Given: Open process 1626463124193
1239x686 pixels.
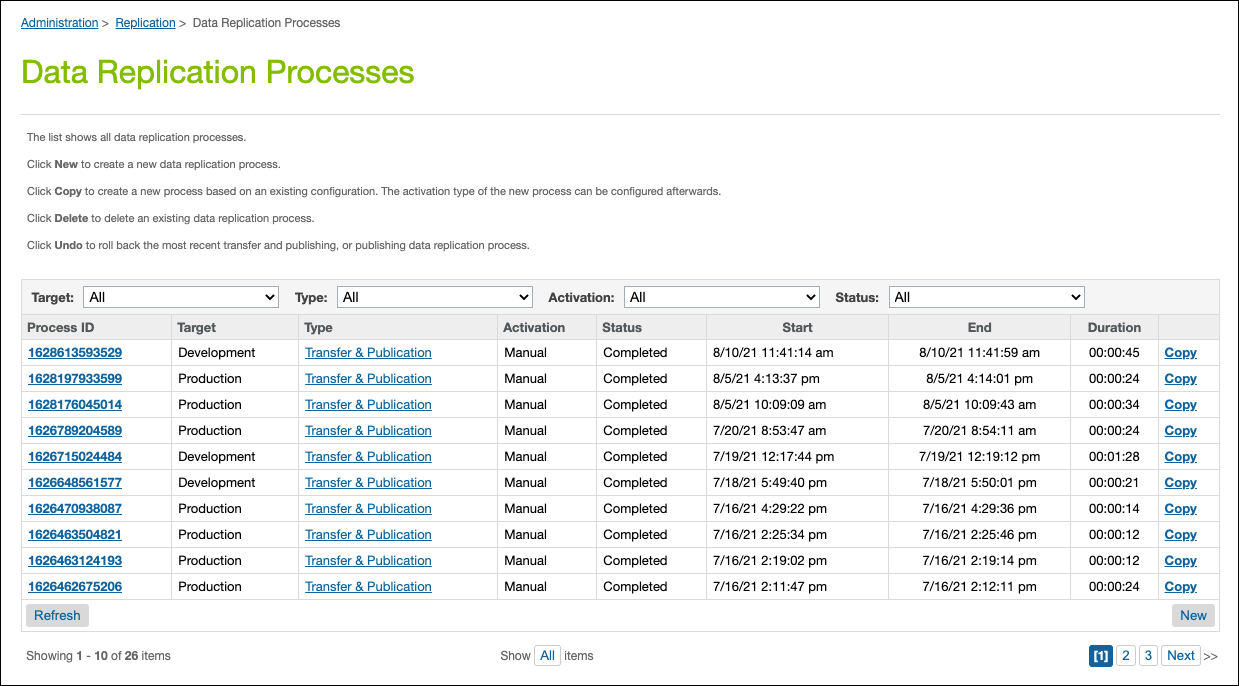Looking at the screenshot, I should coord(75,561).
